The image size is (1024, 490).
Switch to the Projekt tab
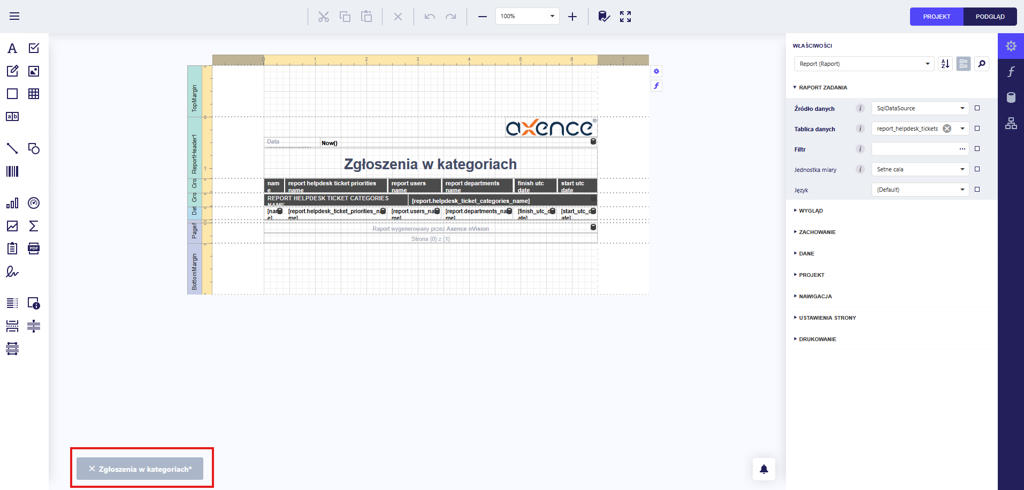tap(936, 17)
